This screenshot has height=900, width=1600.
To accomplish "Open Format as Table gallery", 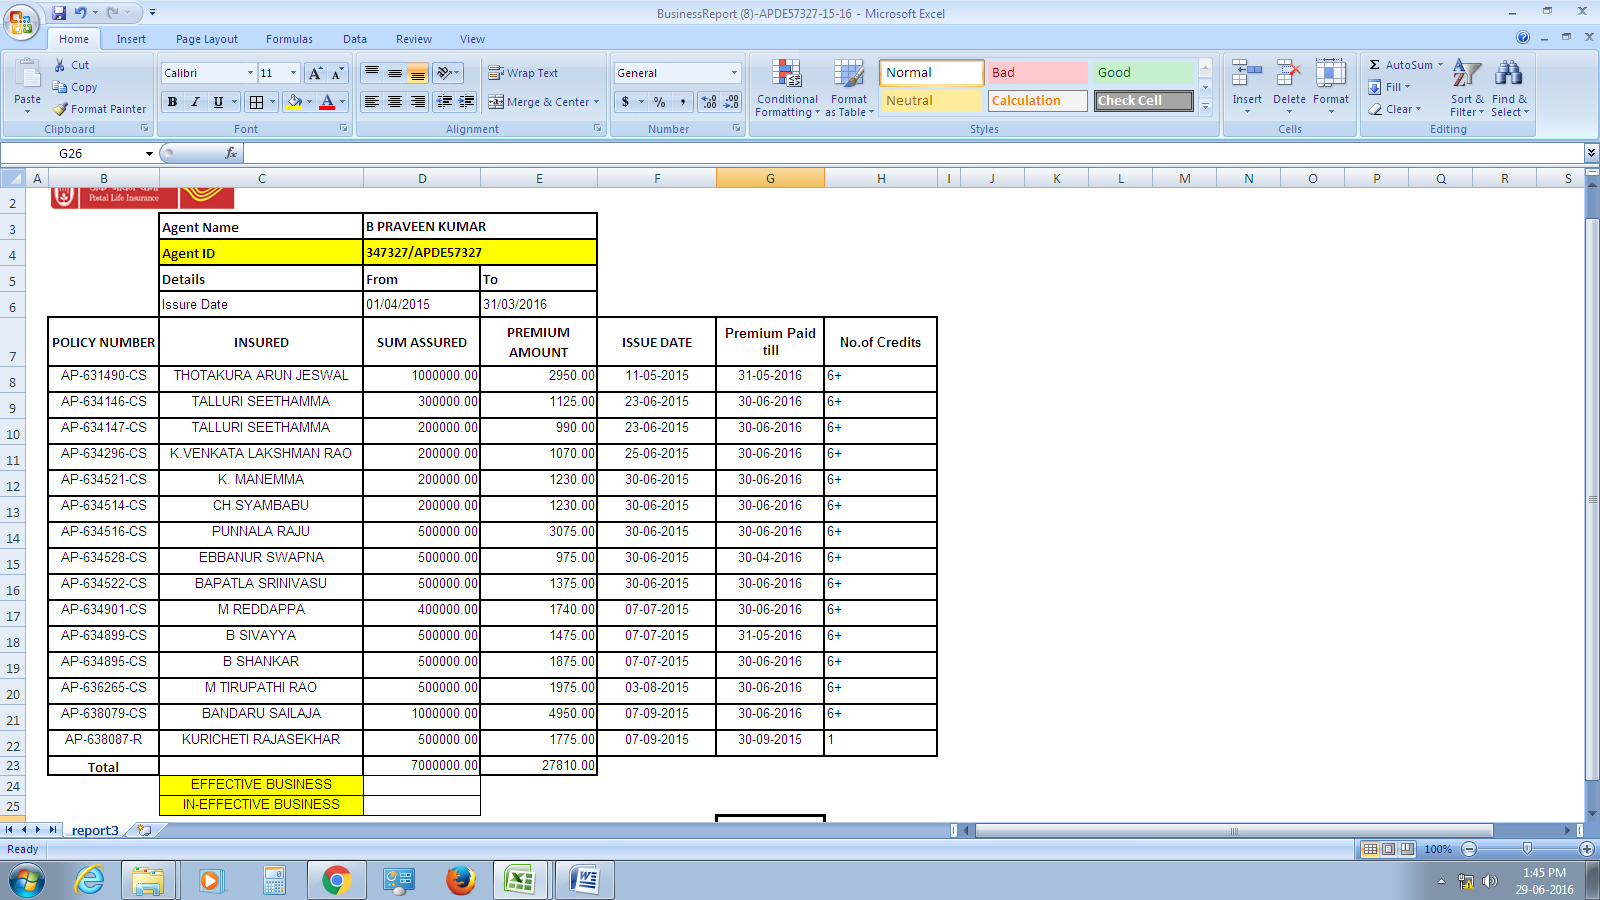I will (849, 88).
